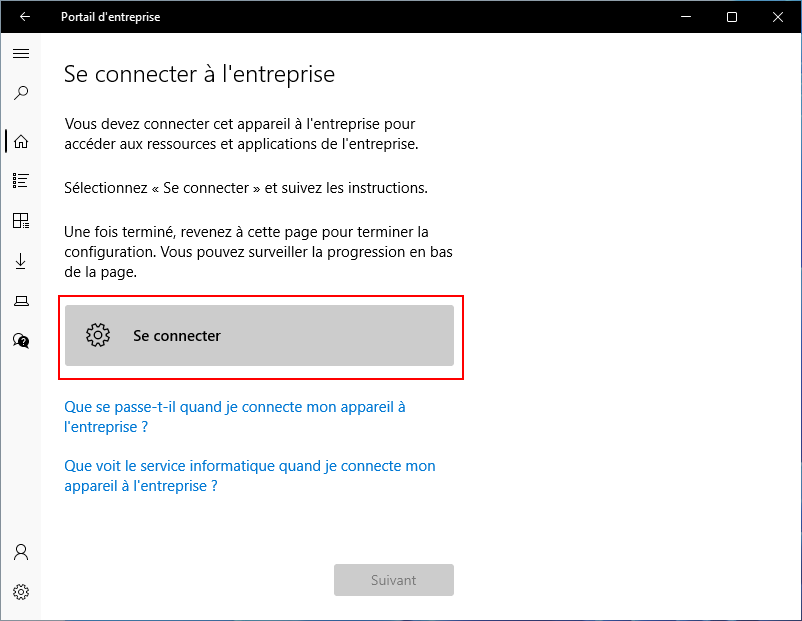802x621 pixels.
Task: Open link about what service informatique sees
Action: coord(250,476)
